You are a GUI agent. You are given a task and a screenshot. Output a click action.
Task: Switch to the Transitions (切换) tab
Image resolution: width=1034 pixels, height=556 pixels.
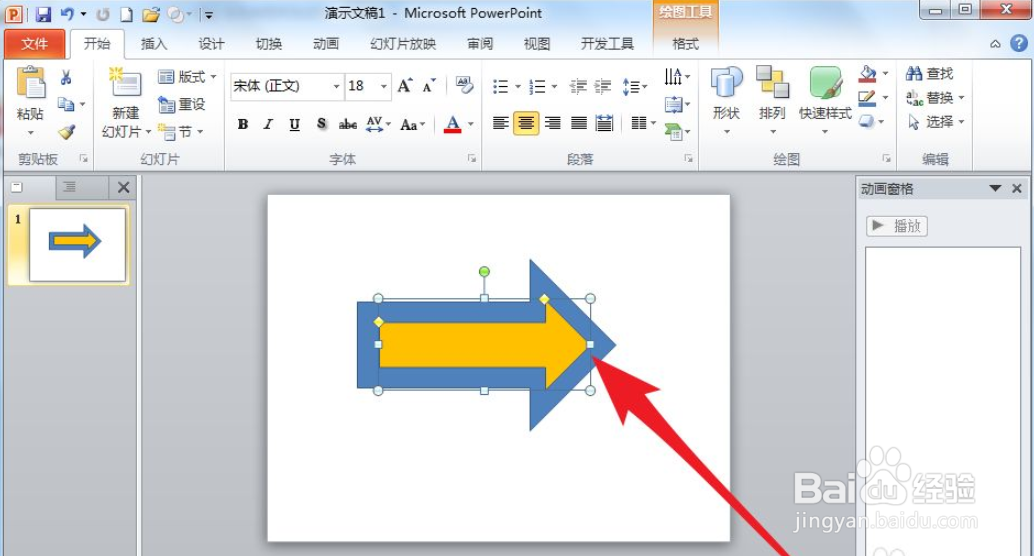[x=268, y=44]
